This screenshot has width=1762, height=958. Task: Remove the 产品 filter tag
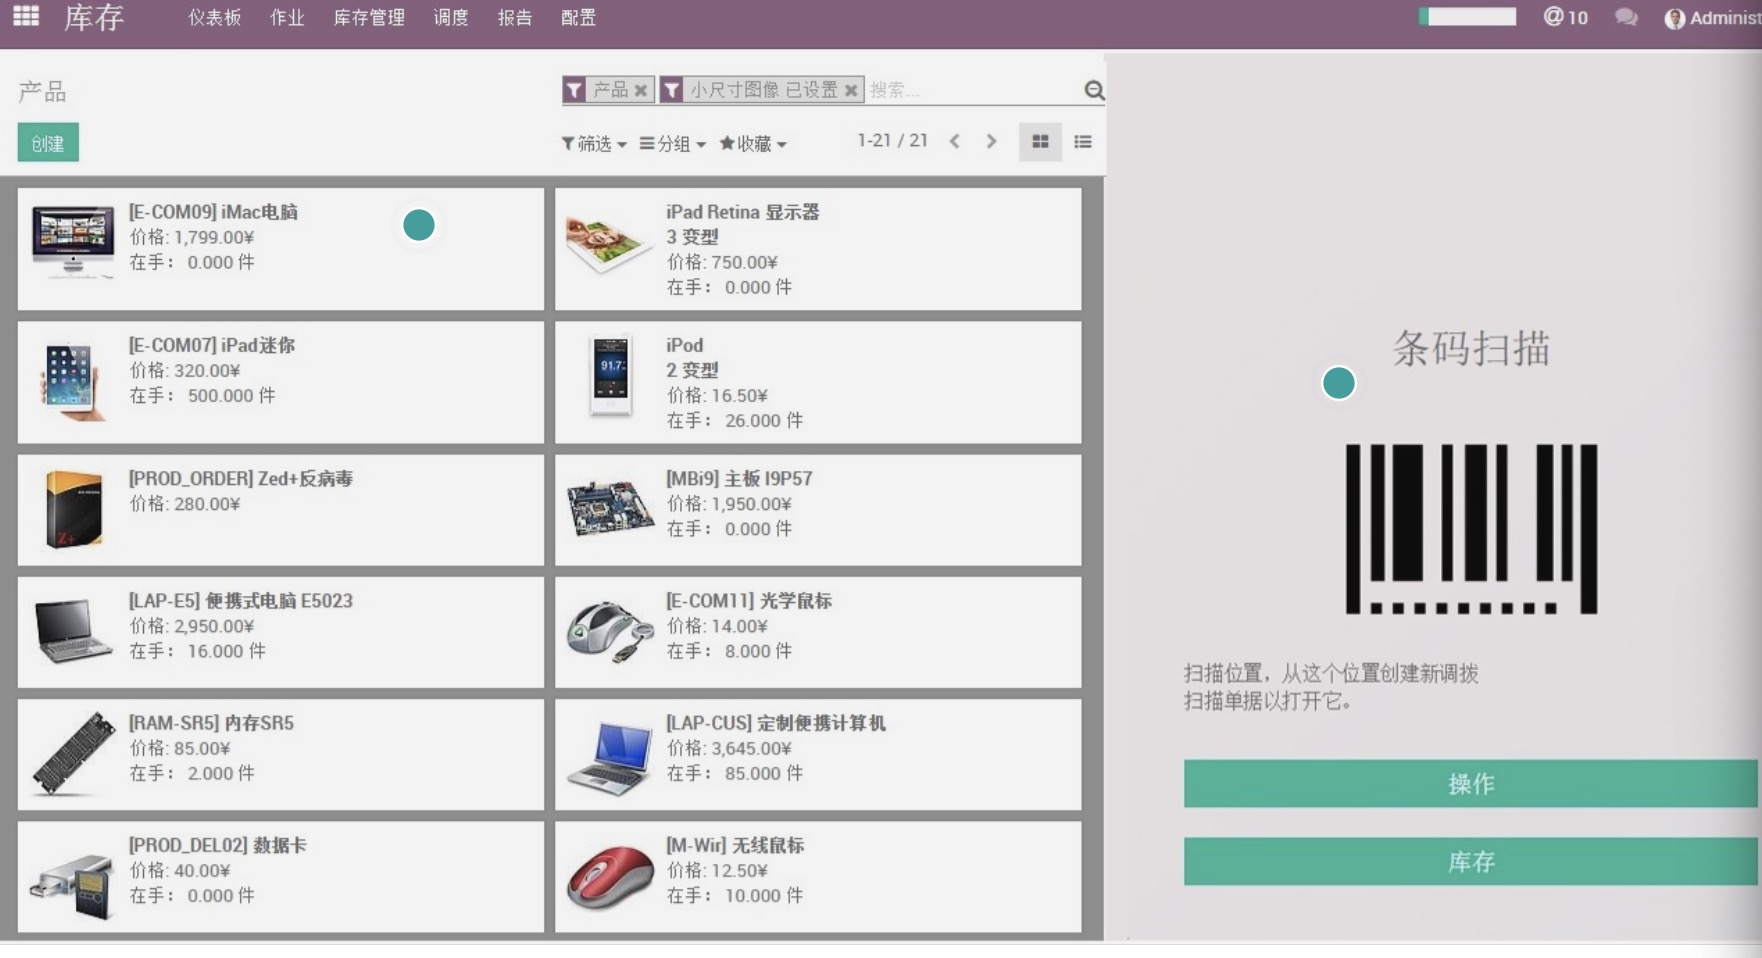click(x=641, y=90)
